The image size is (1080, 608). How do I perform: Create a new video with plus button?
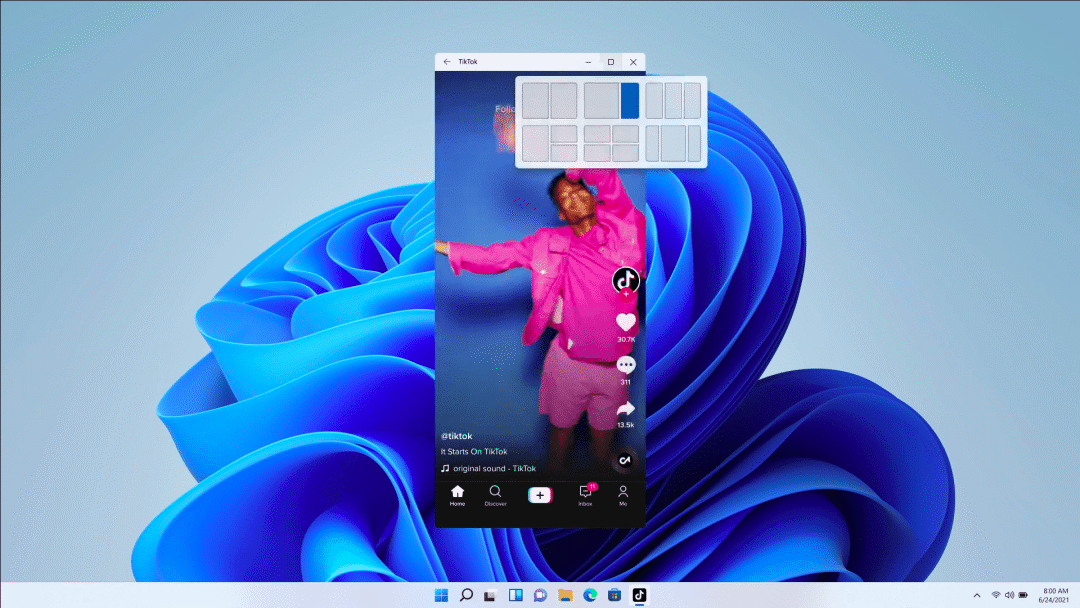[540, 494]
